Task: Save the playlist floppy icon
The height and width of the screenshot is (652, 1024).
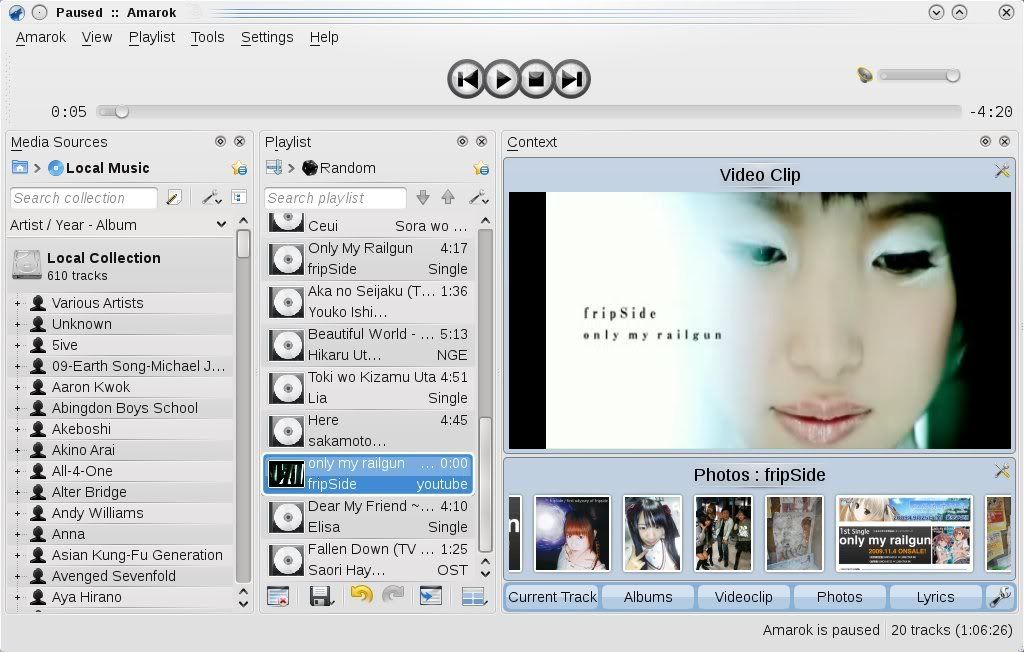Action: [x=321, y=596]
